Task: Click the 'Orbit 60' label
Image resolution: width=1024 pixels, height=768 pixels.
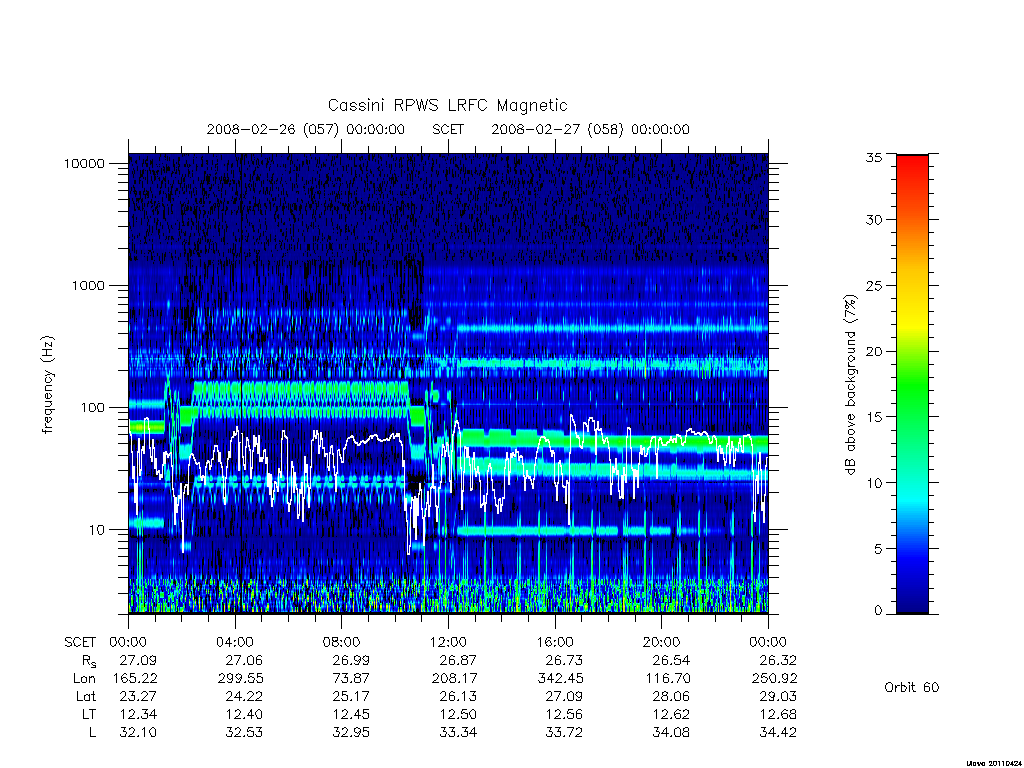Action: [912, 687]
